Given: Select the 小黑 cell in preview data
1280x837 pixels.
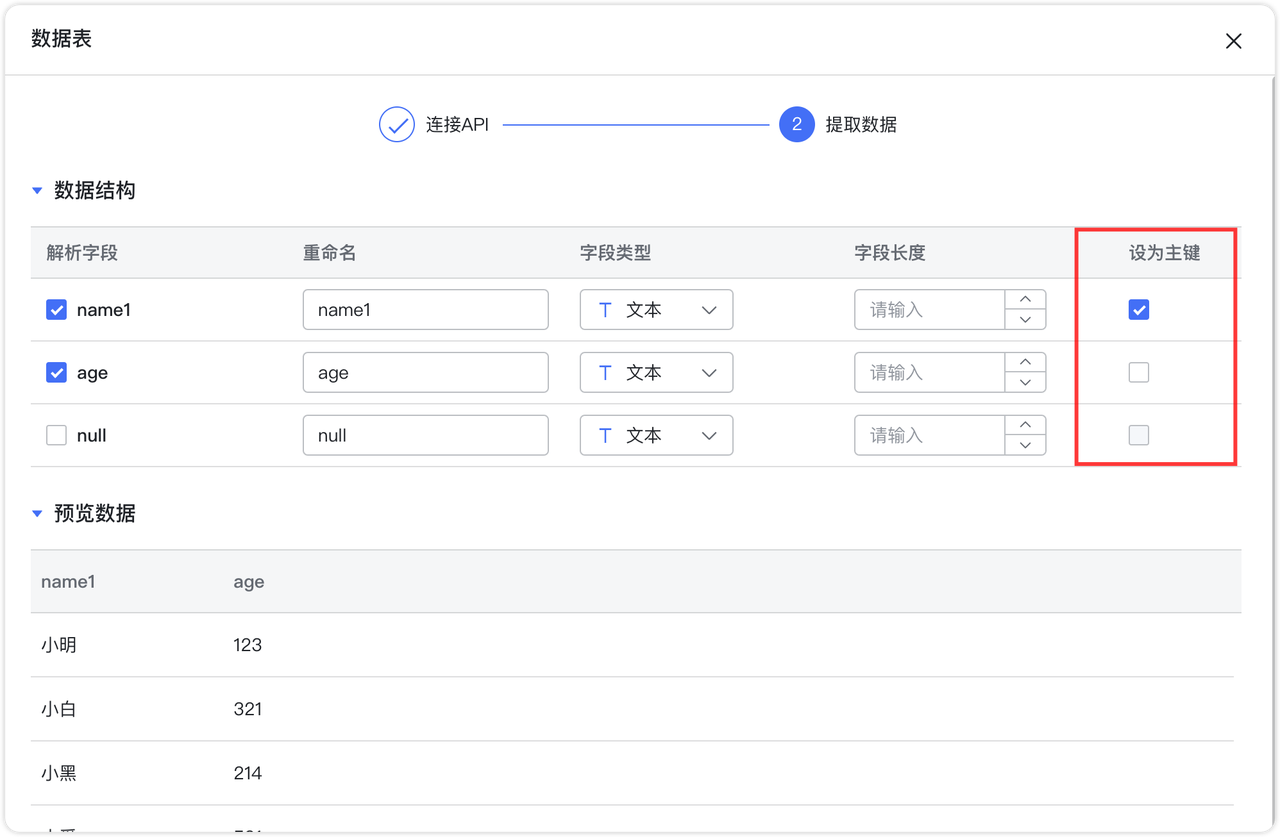Looking at the screenshot, I should (x=59, y=773).
